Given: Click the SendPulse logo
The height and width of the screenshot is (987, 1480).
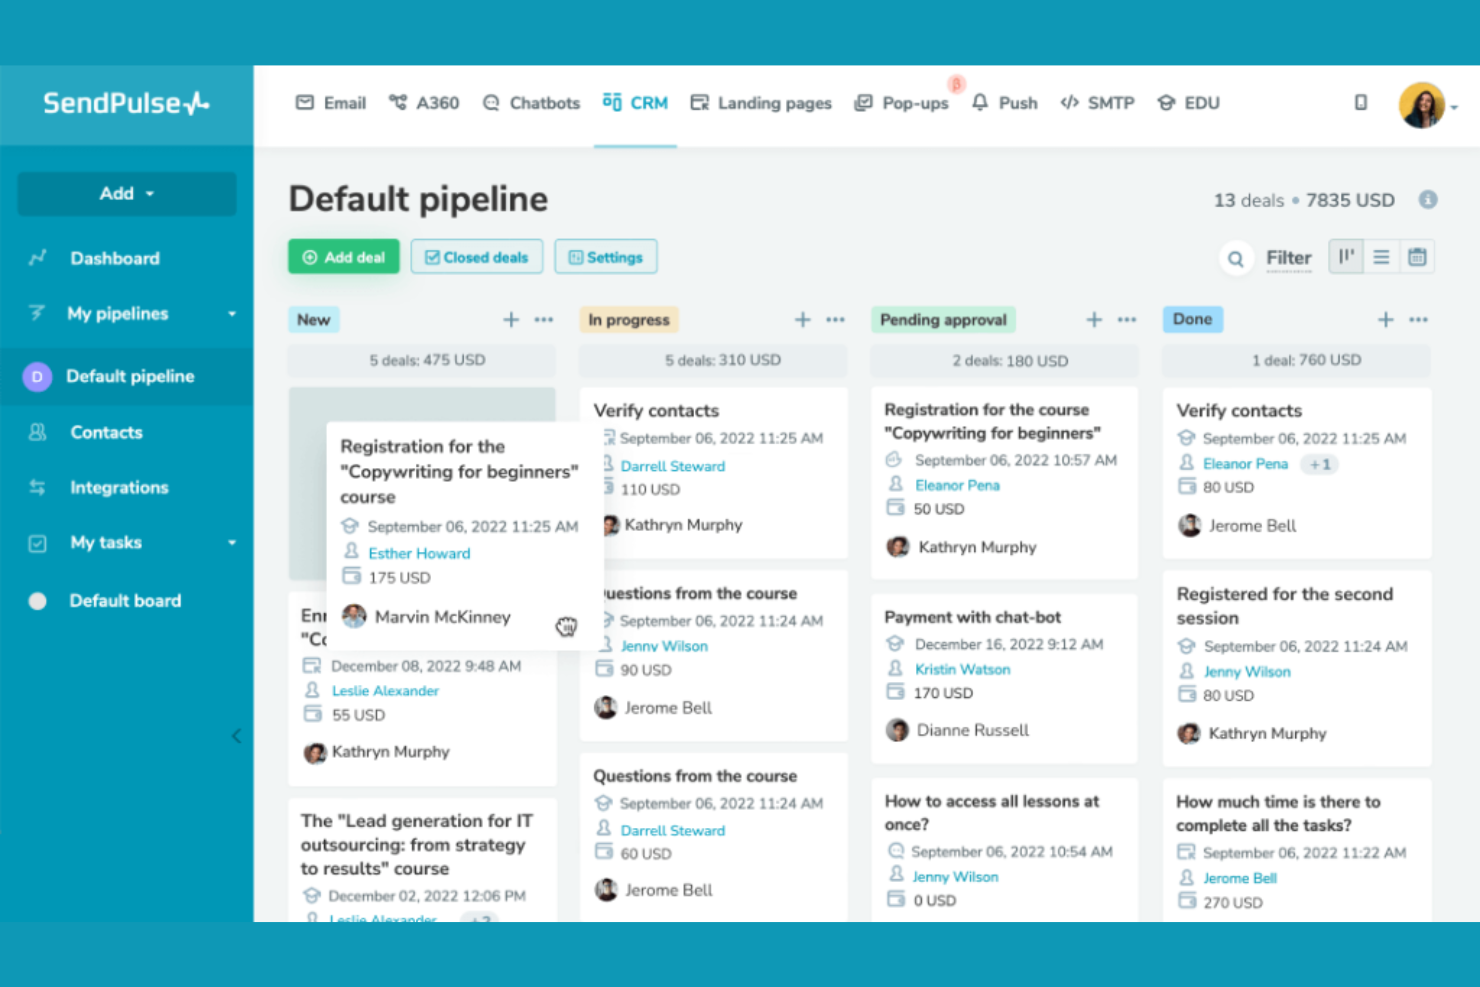Looking at the screenshot, I should tap(126, 103).
